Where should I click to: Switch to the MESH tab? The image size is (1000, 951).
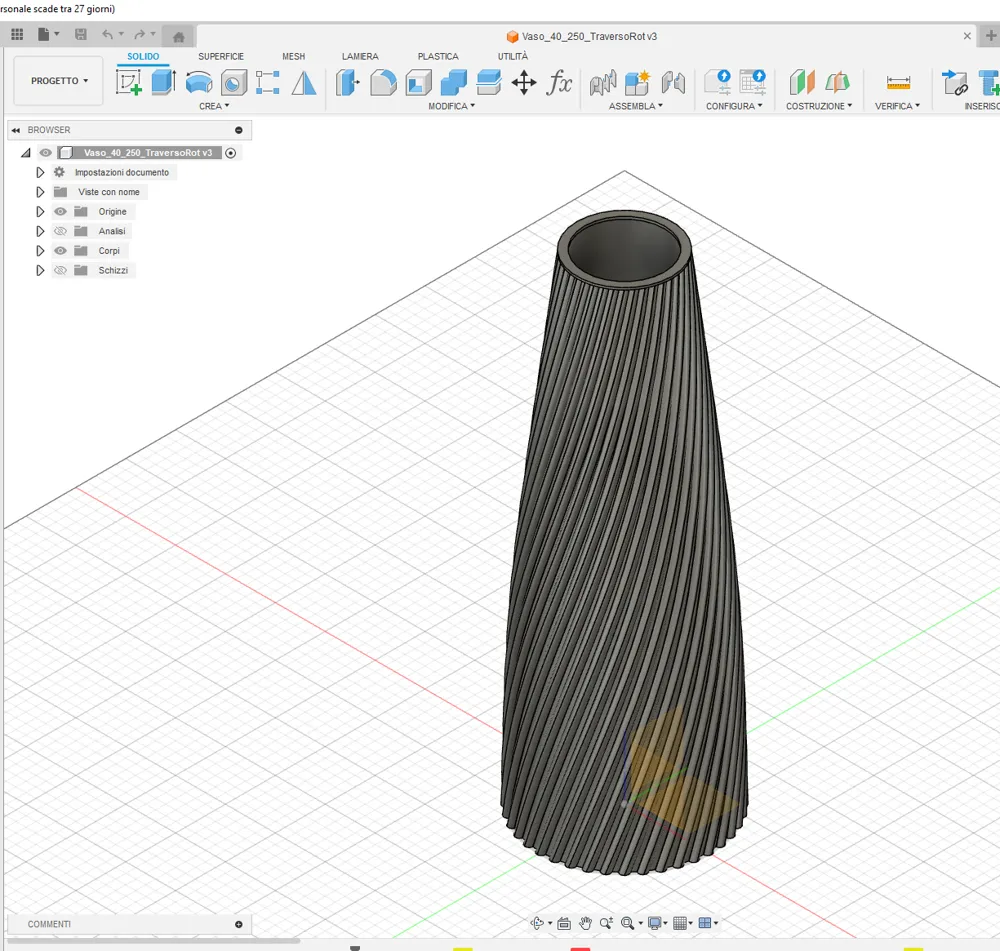click(x=293, y=56)
